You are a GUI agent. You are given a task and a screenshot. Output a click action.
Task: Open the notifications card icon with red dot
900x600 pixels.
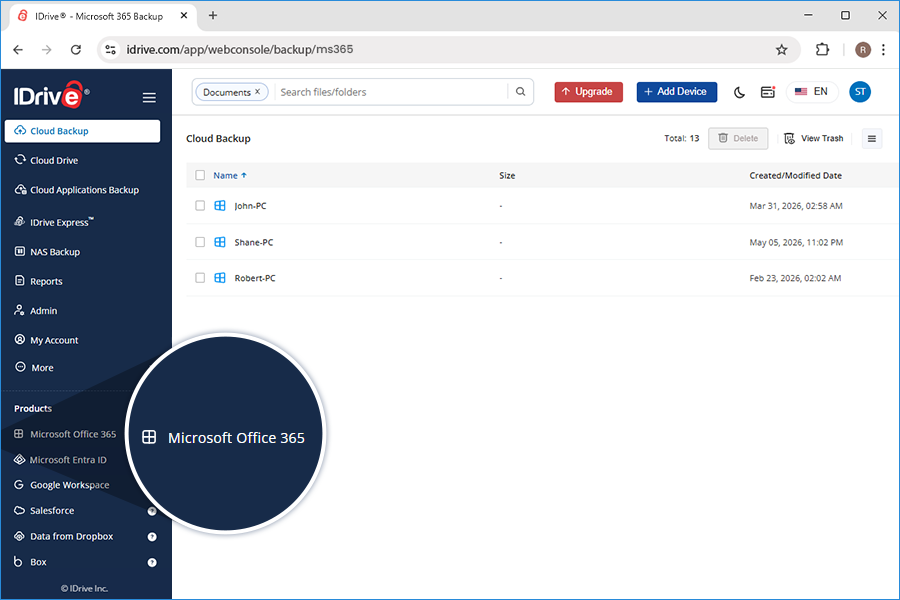pyautogui.click(x=768, y=92)
